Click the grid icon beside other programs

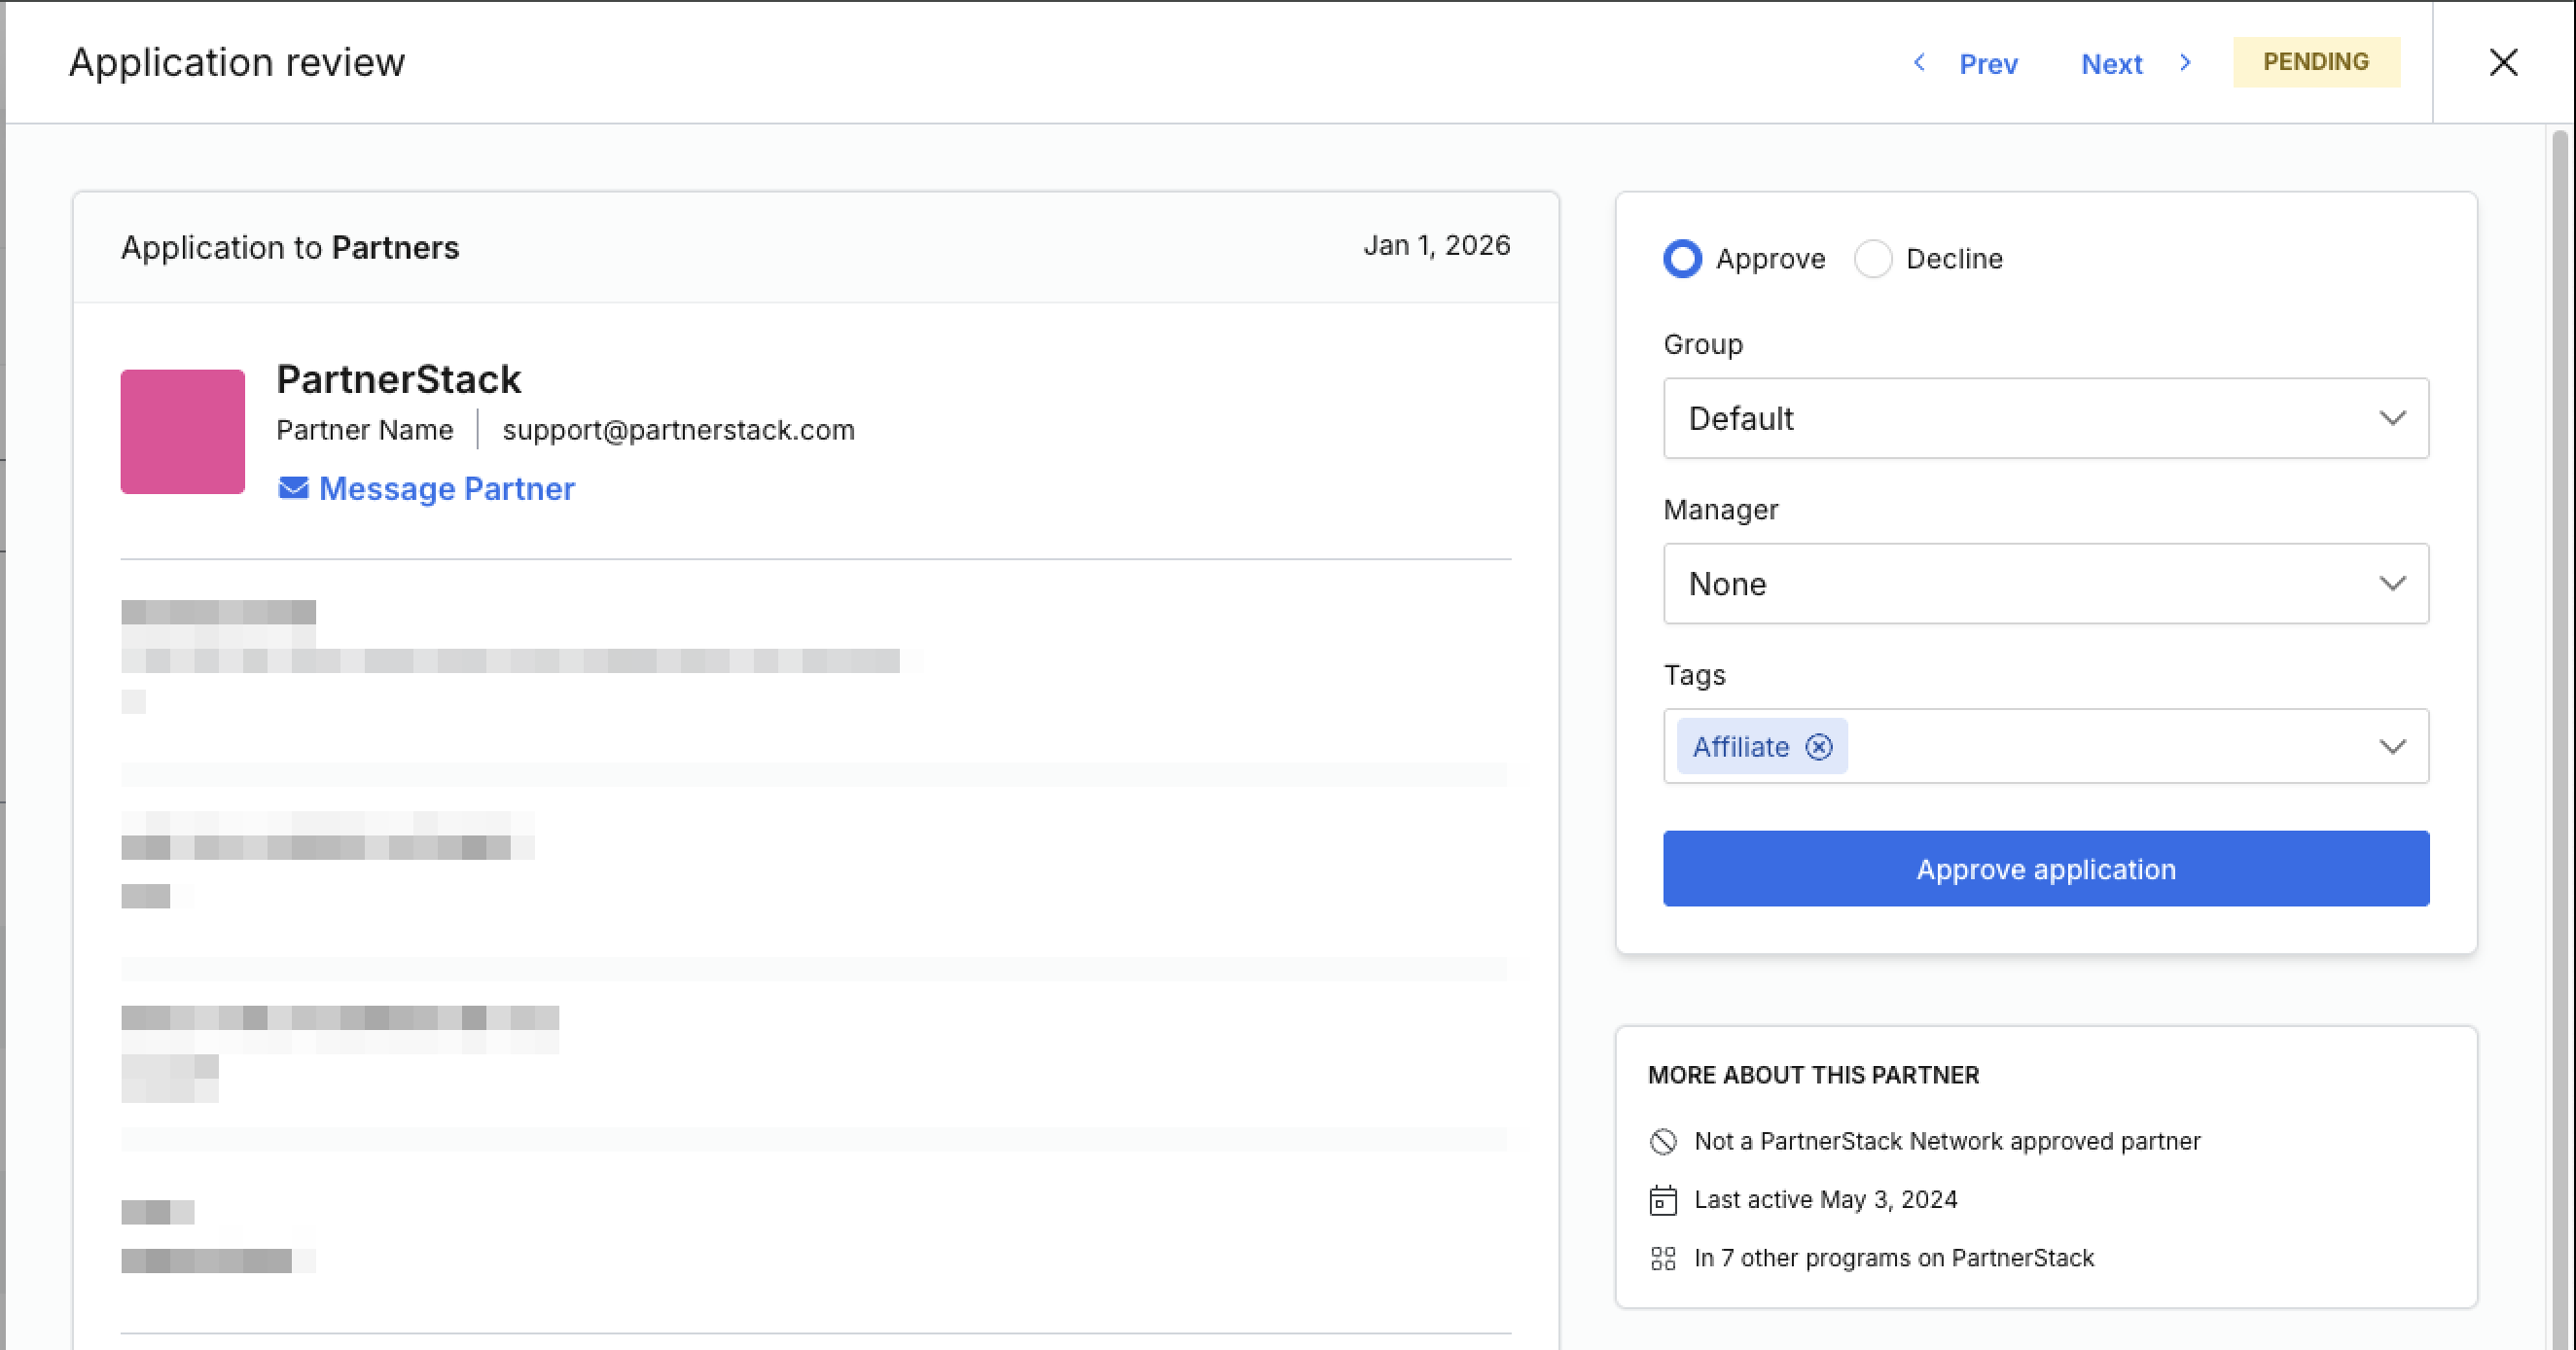pyautogui.click(x=1663, y=1258)
